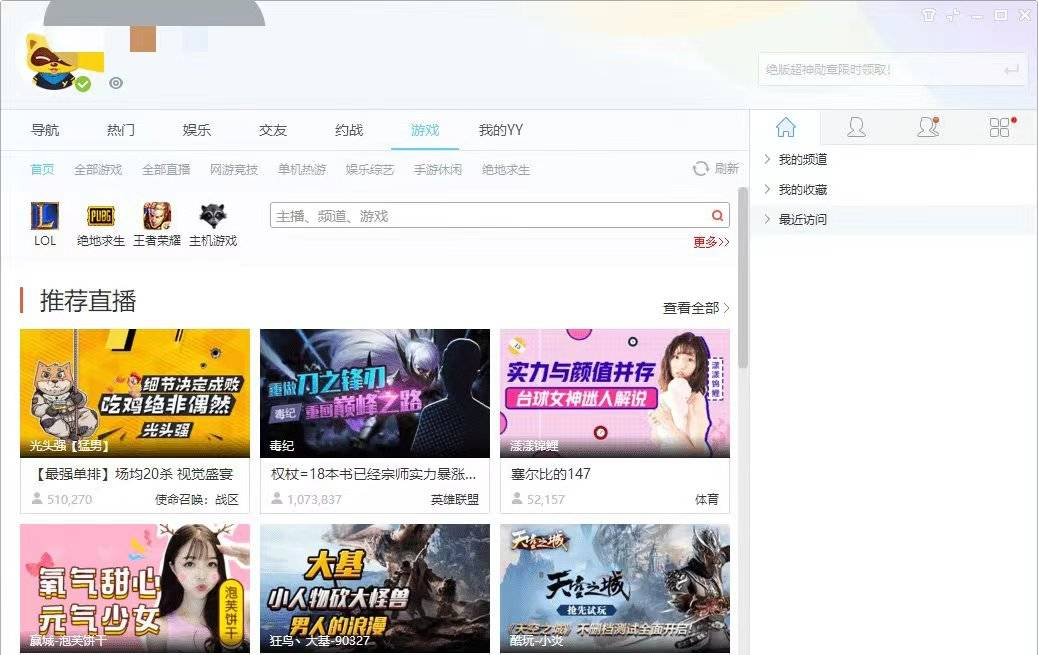Viewport: 1038px width, 655px height.
Task: Select the 绝地求生 sub-category link
Action: [506, 170]
